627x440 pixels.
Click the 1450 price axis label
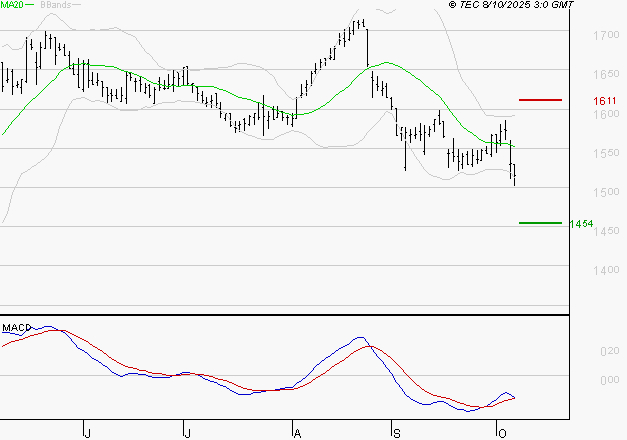[x=606, y=231]
